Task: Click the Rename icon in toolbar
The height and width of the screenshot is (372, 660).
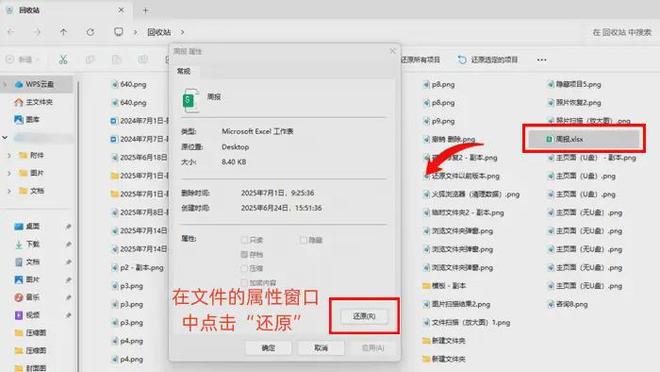Action: click(143, 60)
